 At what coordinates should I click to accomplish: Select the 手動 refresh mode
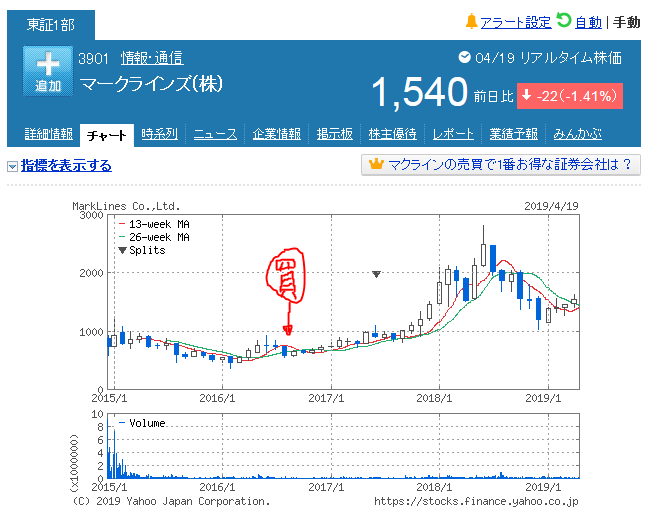pyautogui.click(x=626, y=22)
